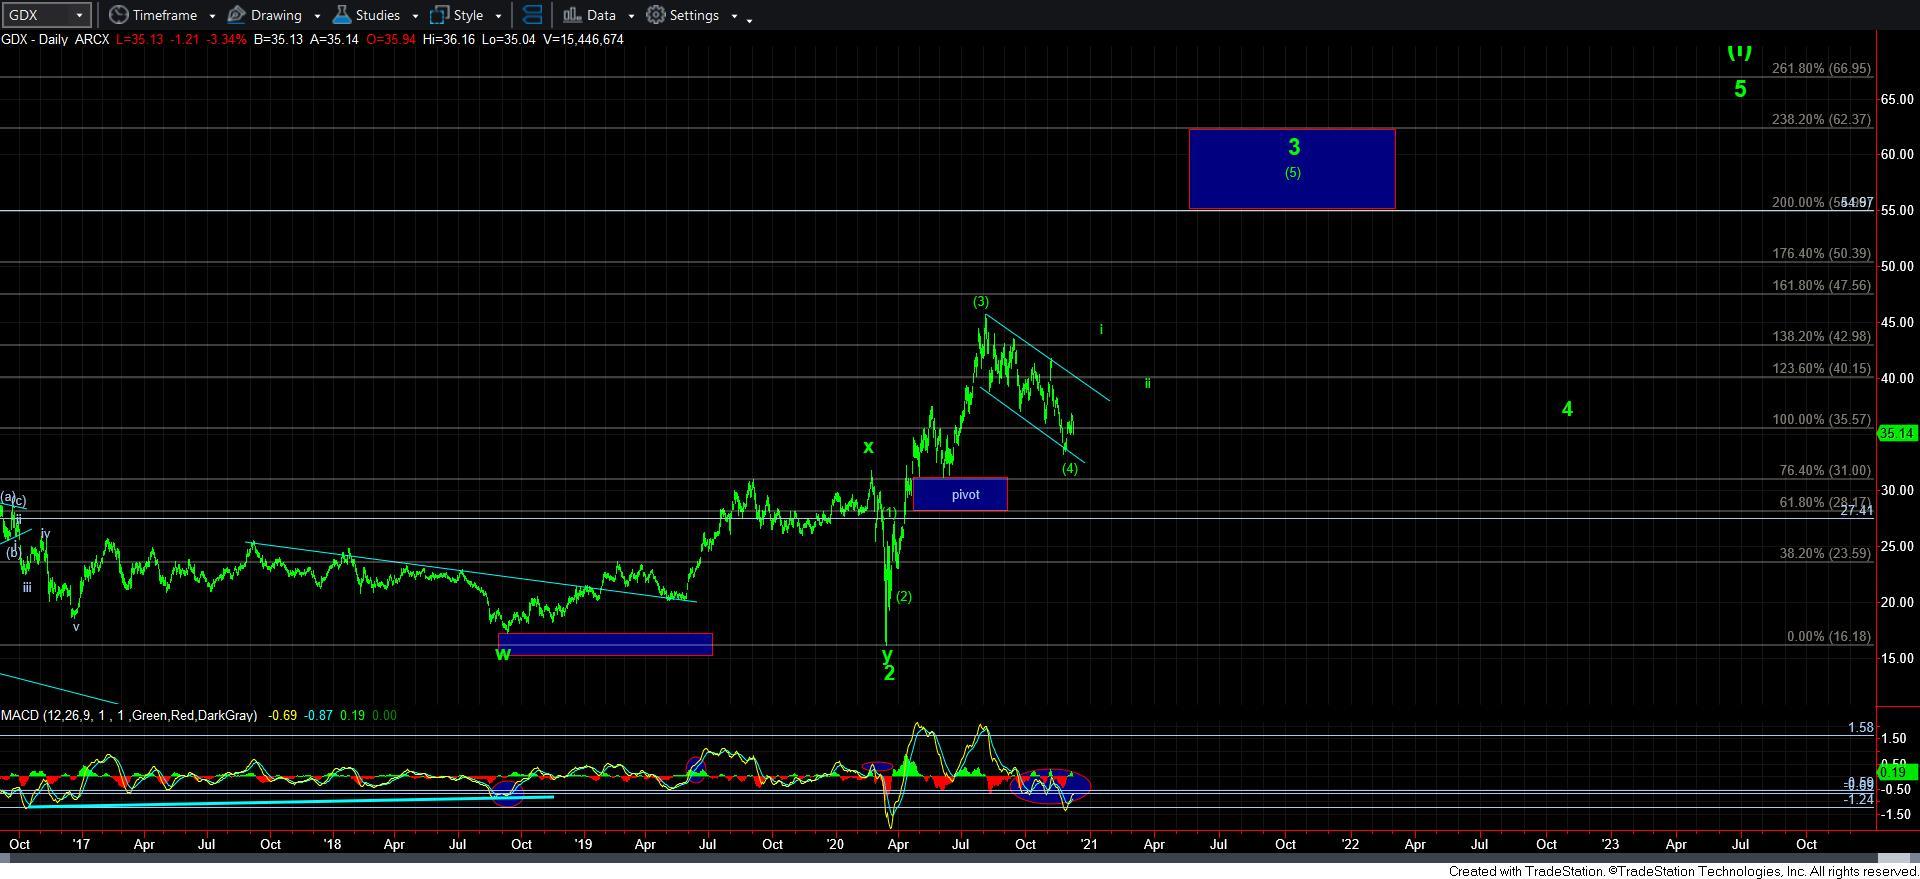
Task: Click the '(4)' wave label
Action: 1070,468
